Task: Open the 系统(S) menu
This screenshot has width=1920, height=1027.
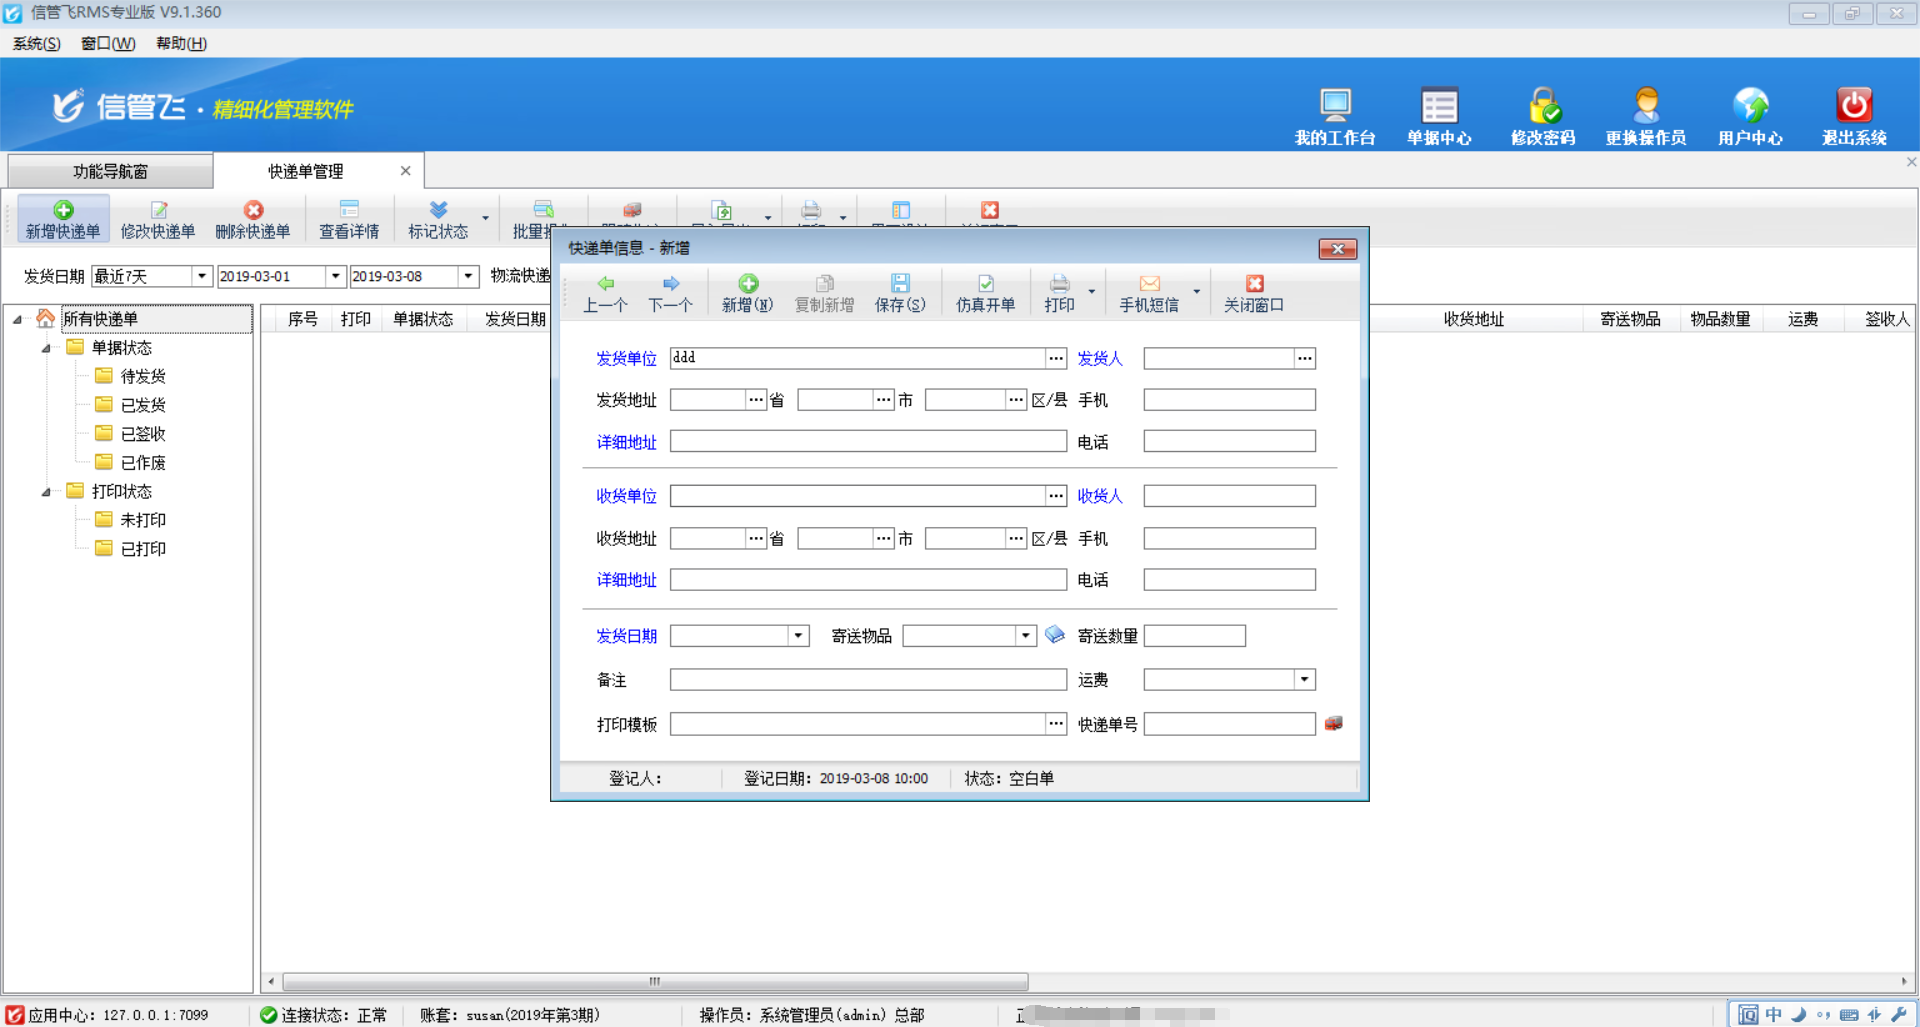Action: (36, 43)
